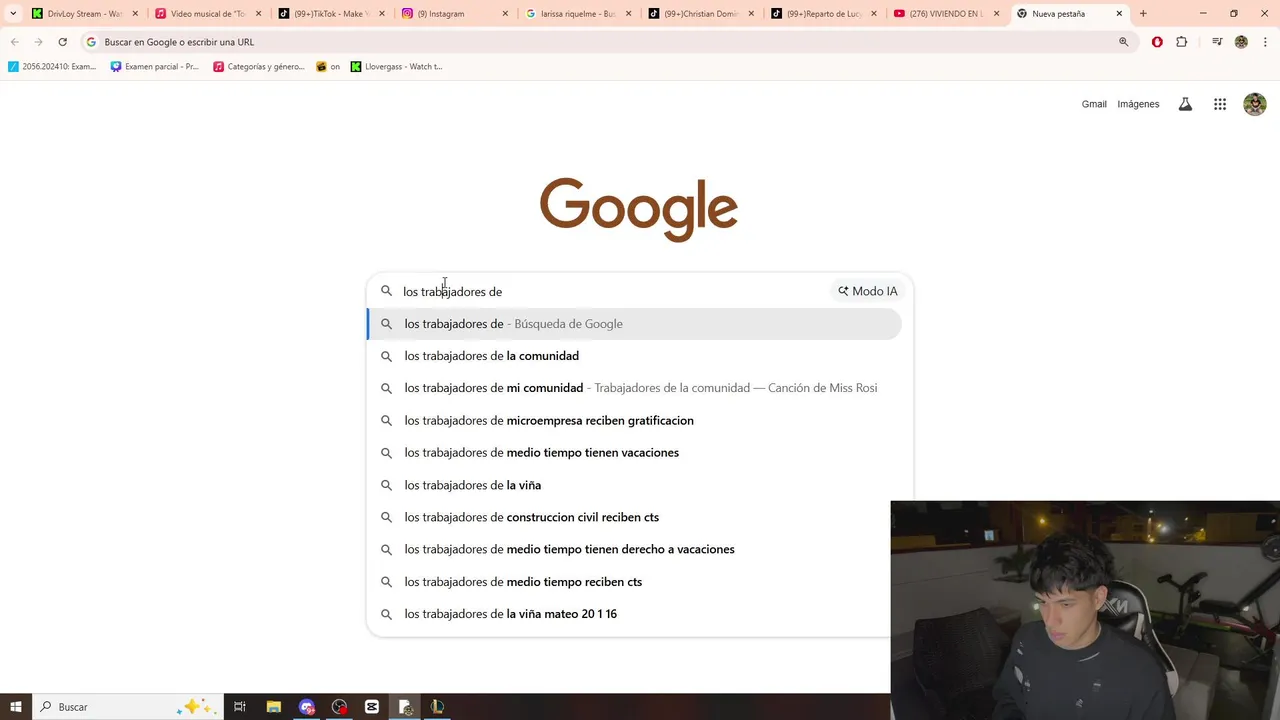The width and height of the screenshot is (1280, 720).
Task: Select suggestion 'medio tiempo reciben cts'
Action: 628,582
